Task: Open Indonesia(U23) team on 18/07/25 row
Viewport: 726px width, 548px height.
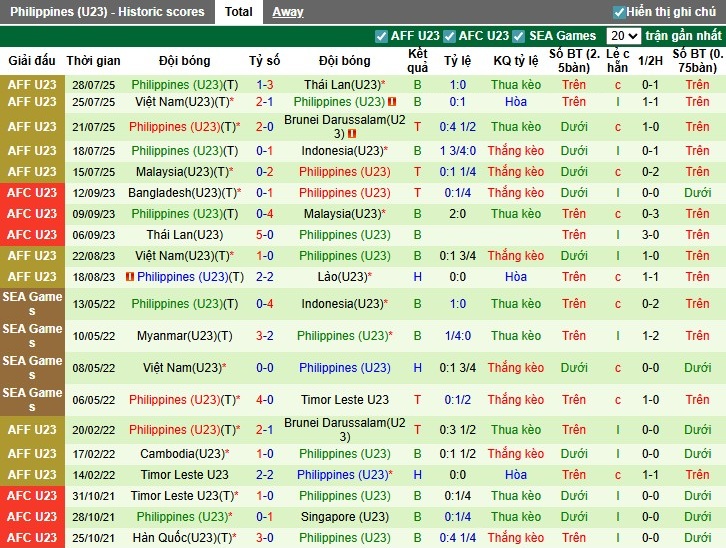Action: [342, 151]
